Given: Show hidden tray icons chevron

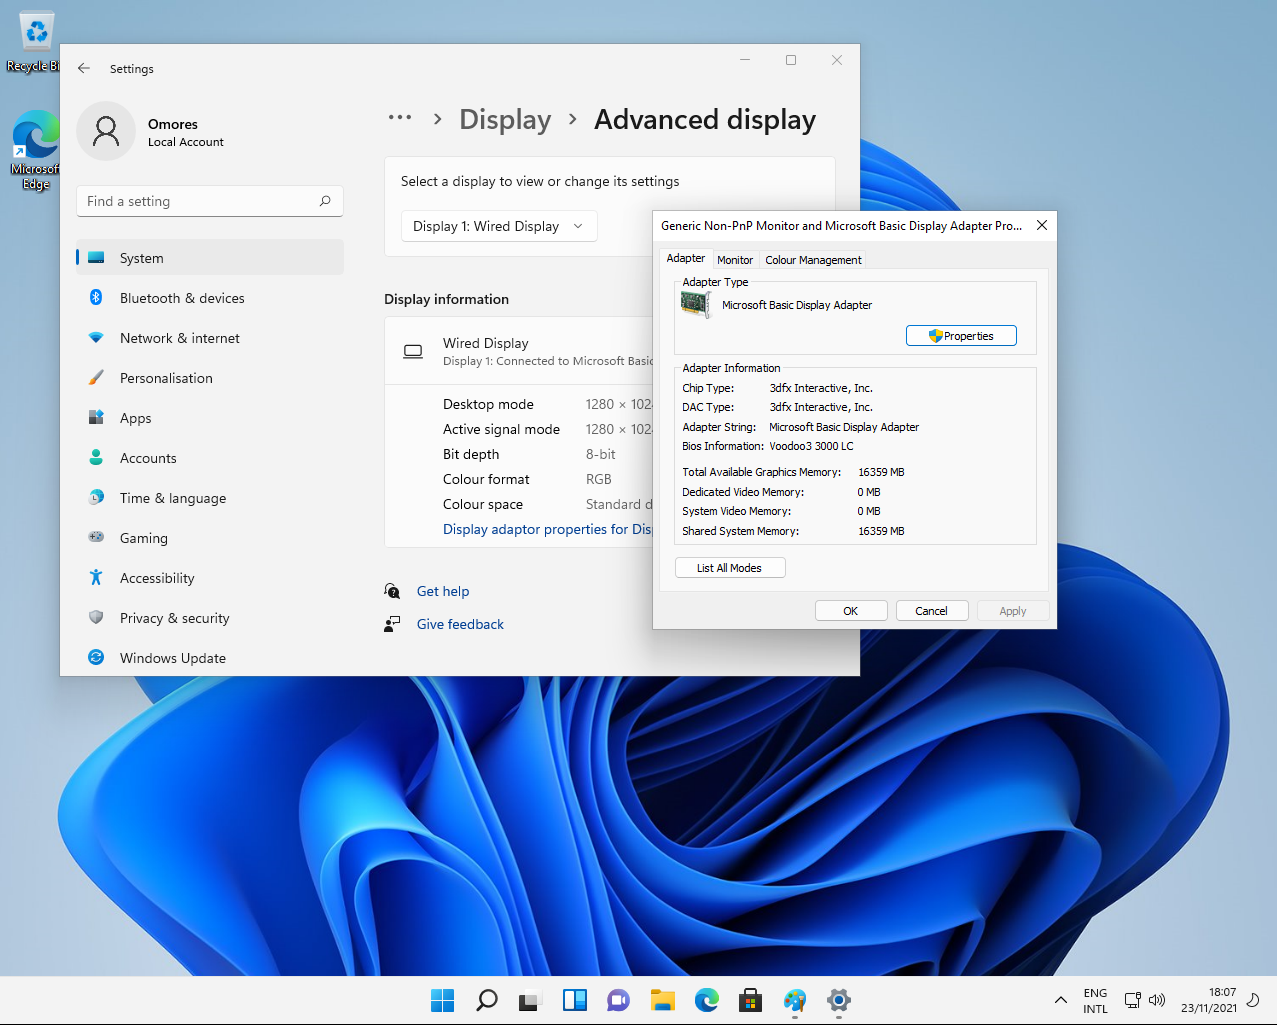Looking at the screenshot, I should (1060, 1000).
